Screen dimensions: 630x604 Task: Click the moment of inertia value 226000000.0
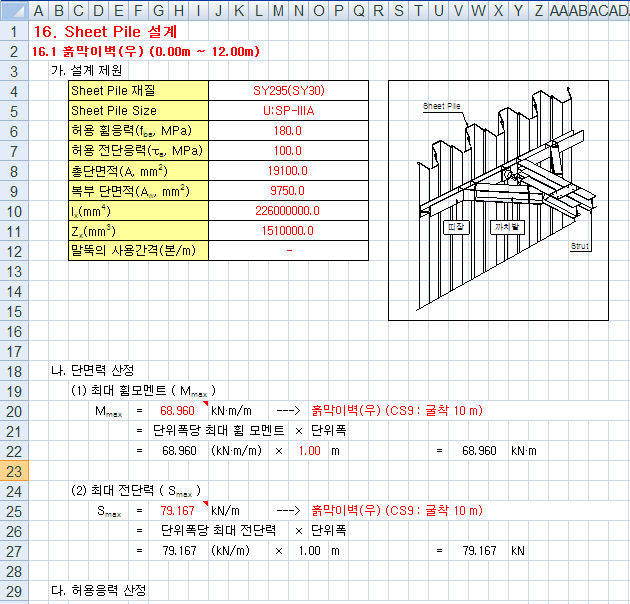pos(288,210)
